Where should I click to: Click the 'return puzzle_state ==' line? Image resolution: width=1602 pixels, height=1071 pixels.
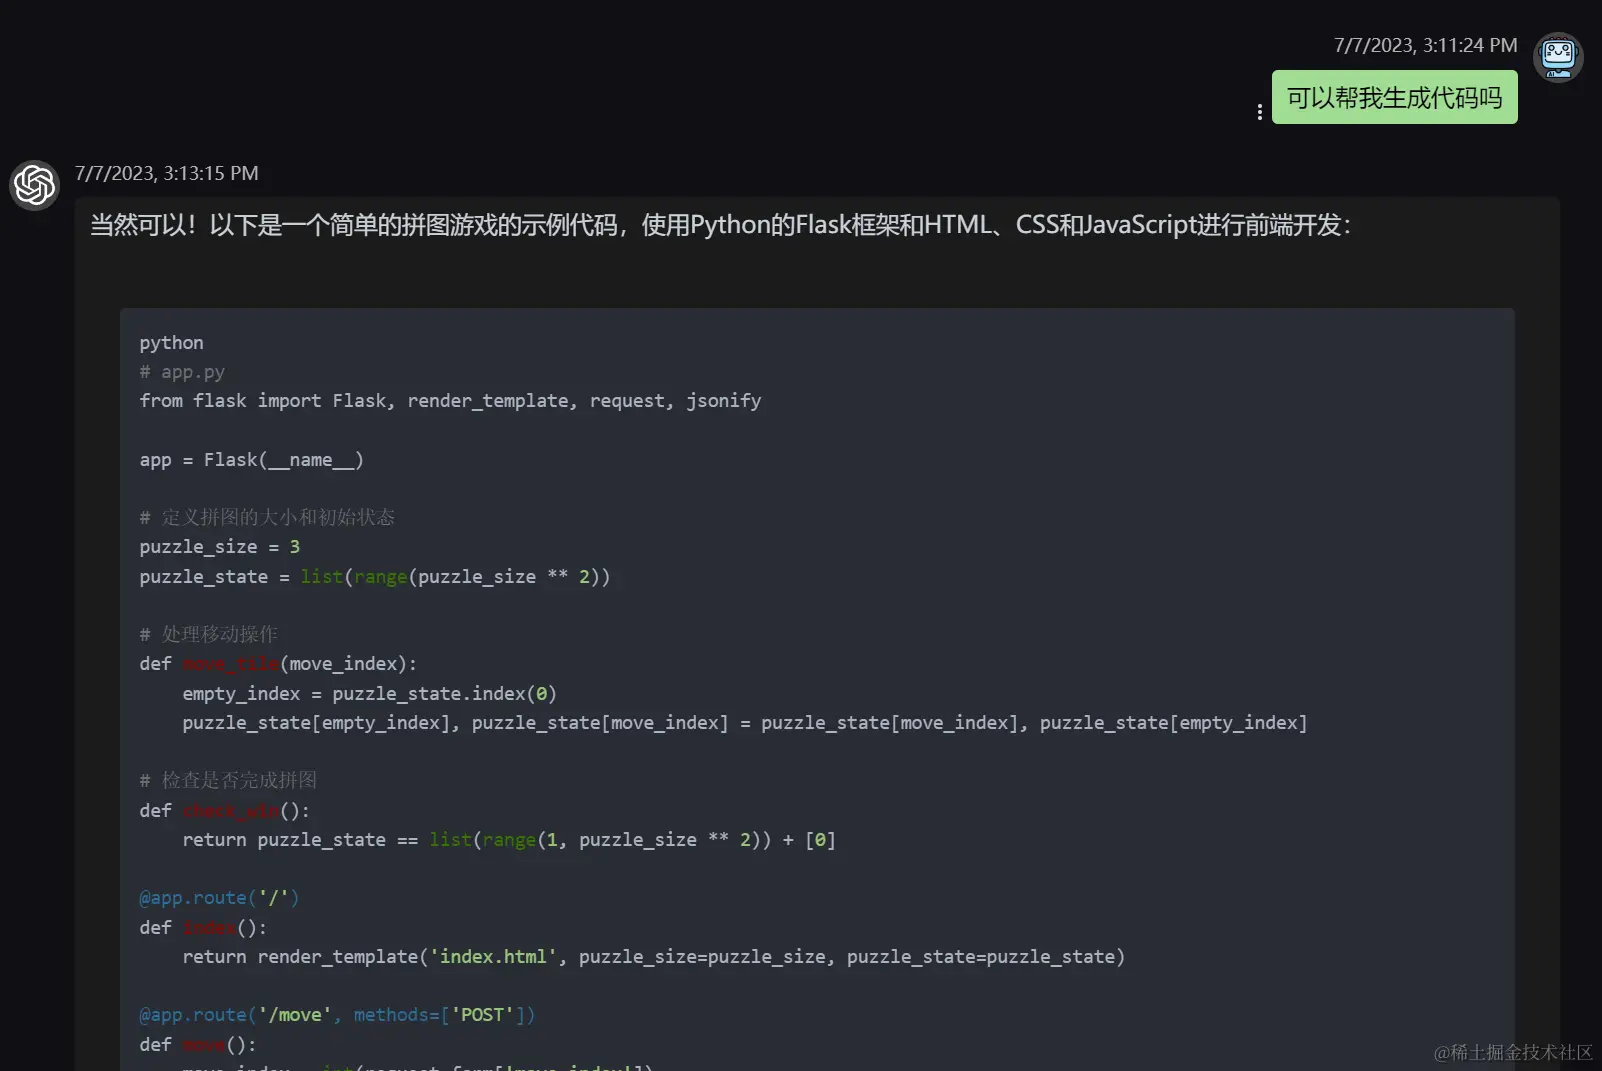pos(509,840)
